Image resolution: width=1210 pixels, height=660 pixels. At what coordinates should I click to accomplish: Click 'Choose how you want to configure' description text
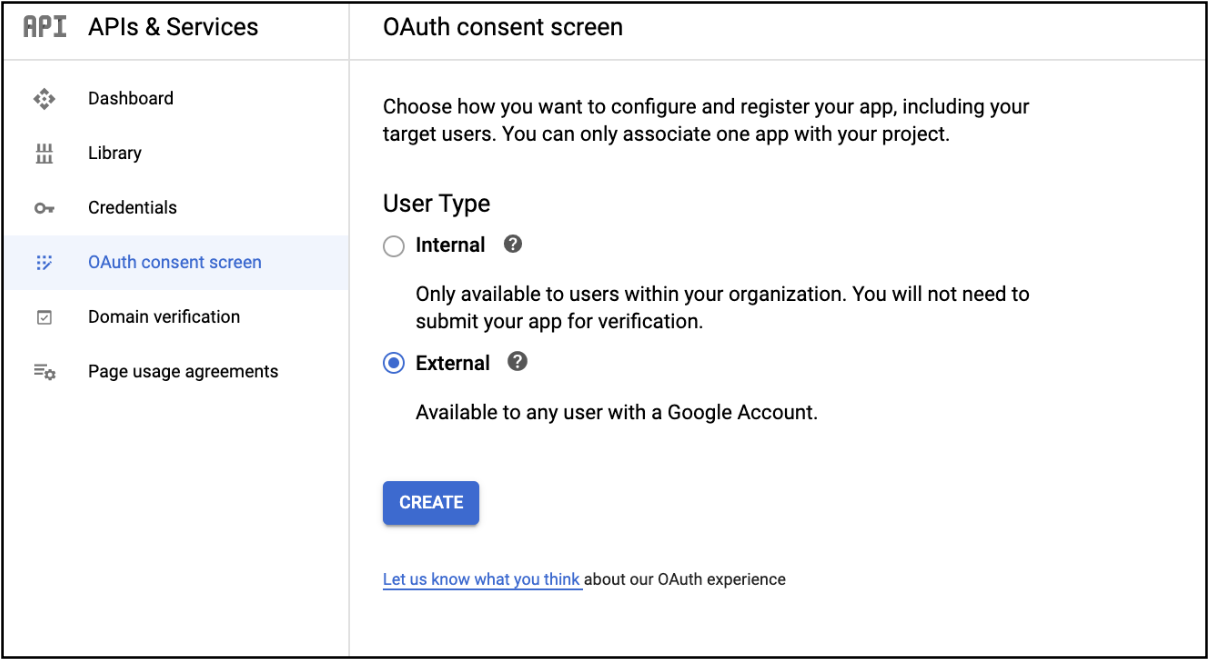(706, 120)
